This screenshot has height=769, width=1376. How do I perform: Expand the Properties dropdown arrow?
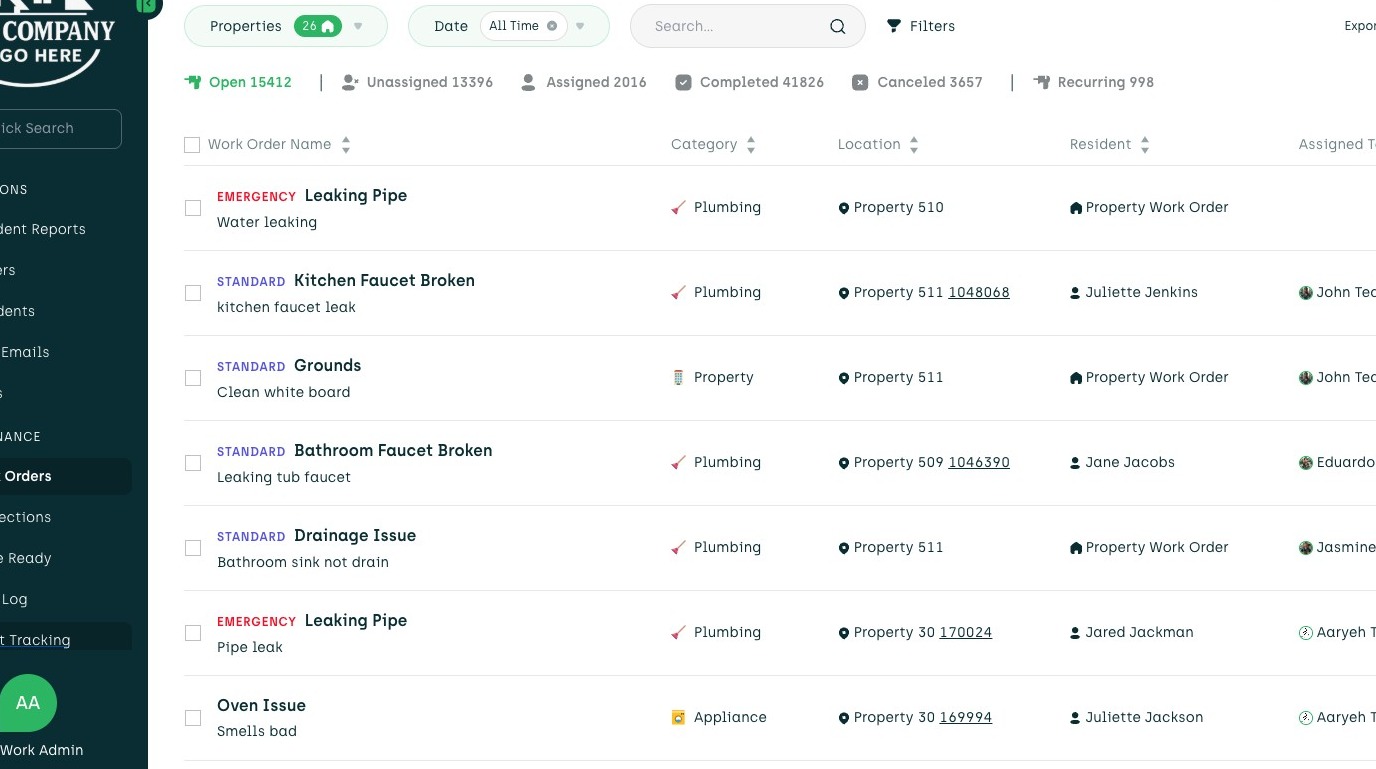point(358,26)
